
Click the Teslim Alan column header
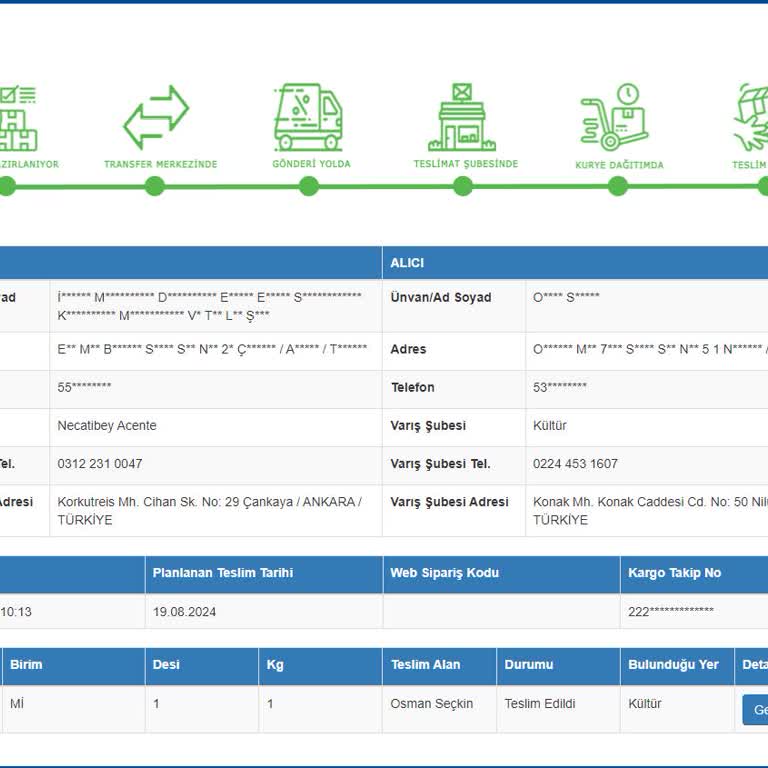click(439, 665)
